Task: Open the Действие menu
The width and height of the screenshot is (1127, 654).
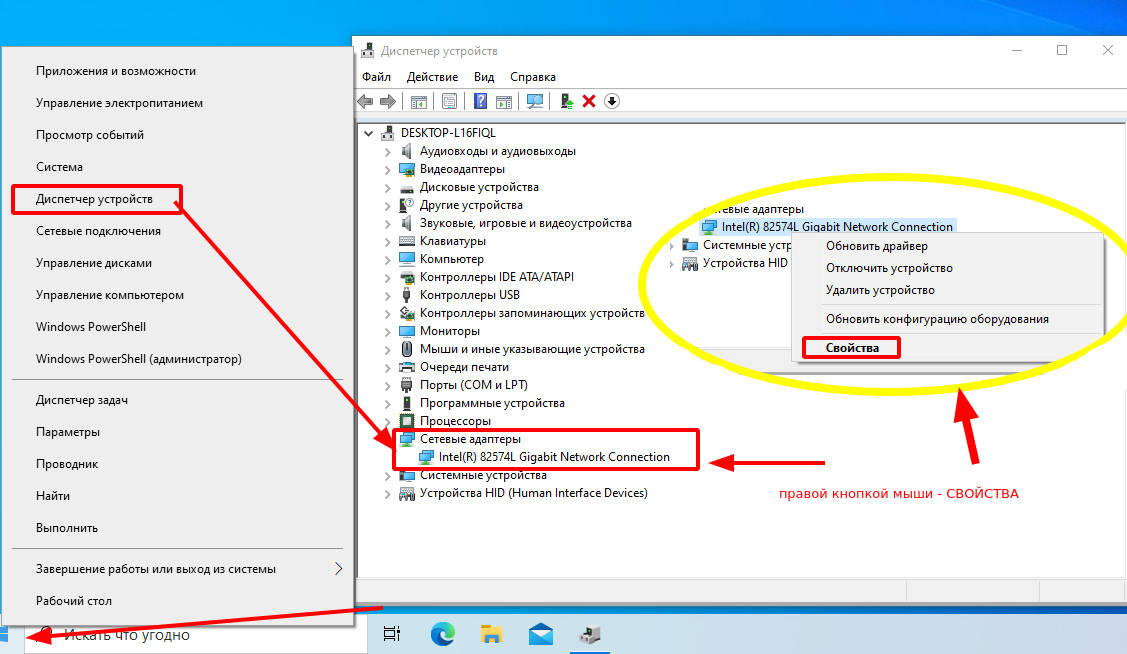Action: click(433, 77)
